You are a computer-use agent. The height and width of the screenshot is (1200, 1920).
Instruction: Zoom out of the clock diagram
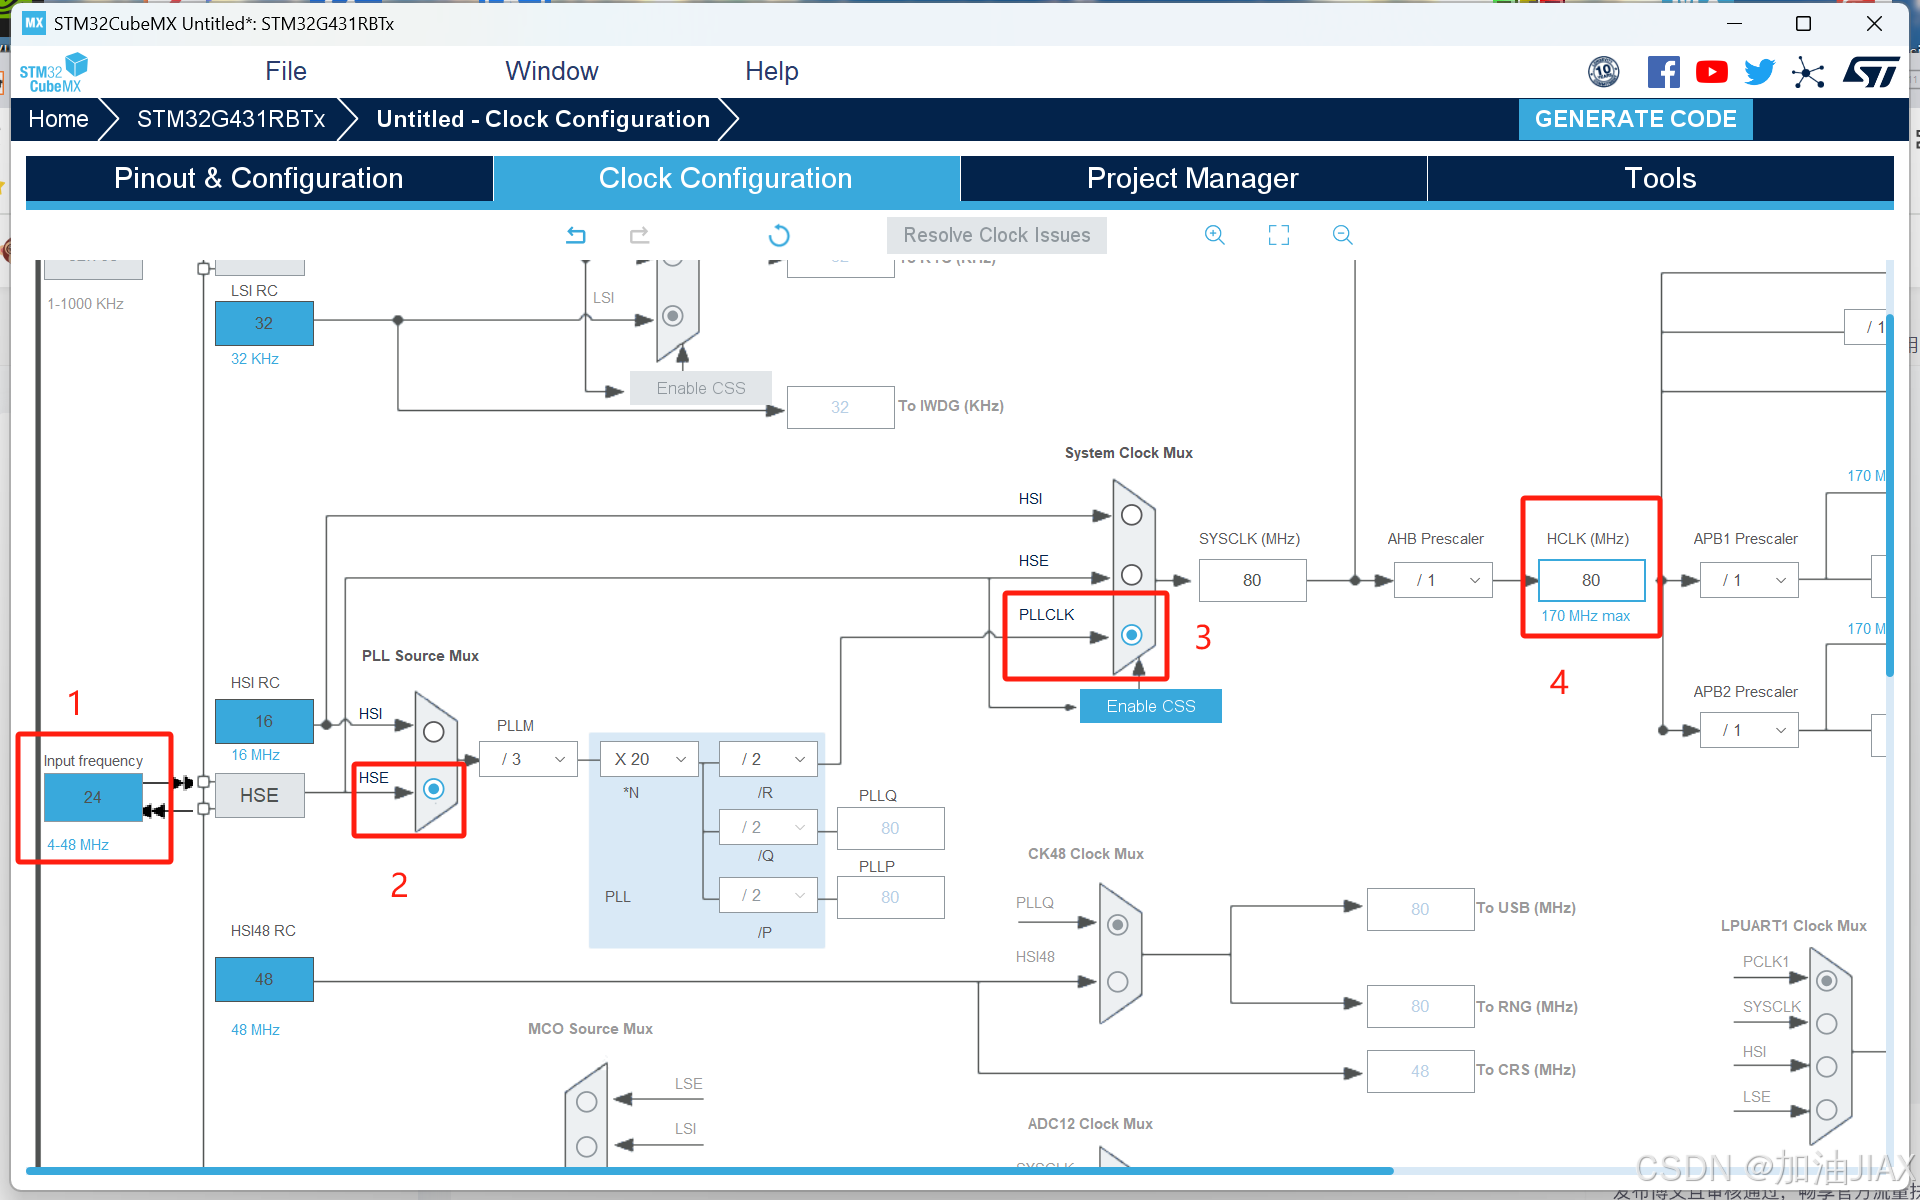pos(1343,235)
